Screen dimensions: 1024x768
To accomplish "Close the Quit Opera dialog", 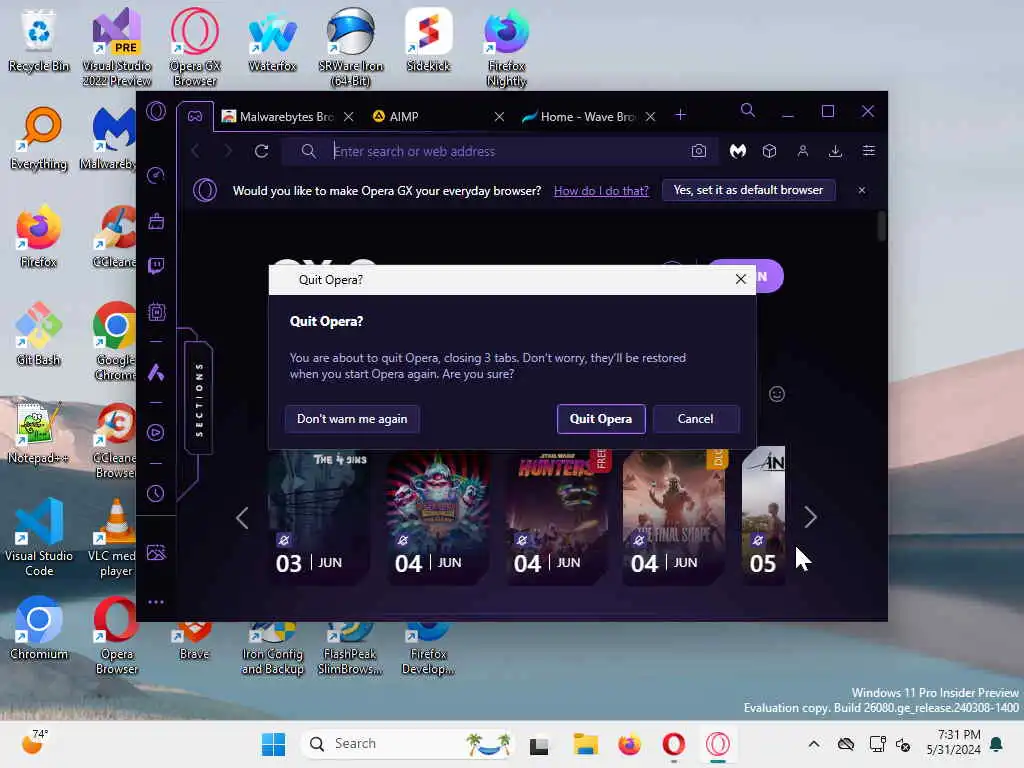I will point(741,279).
